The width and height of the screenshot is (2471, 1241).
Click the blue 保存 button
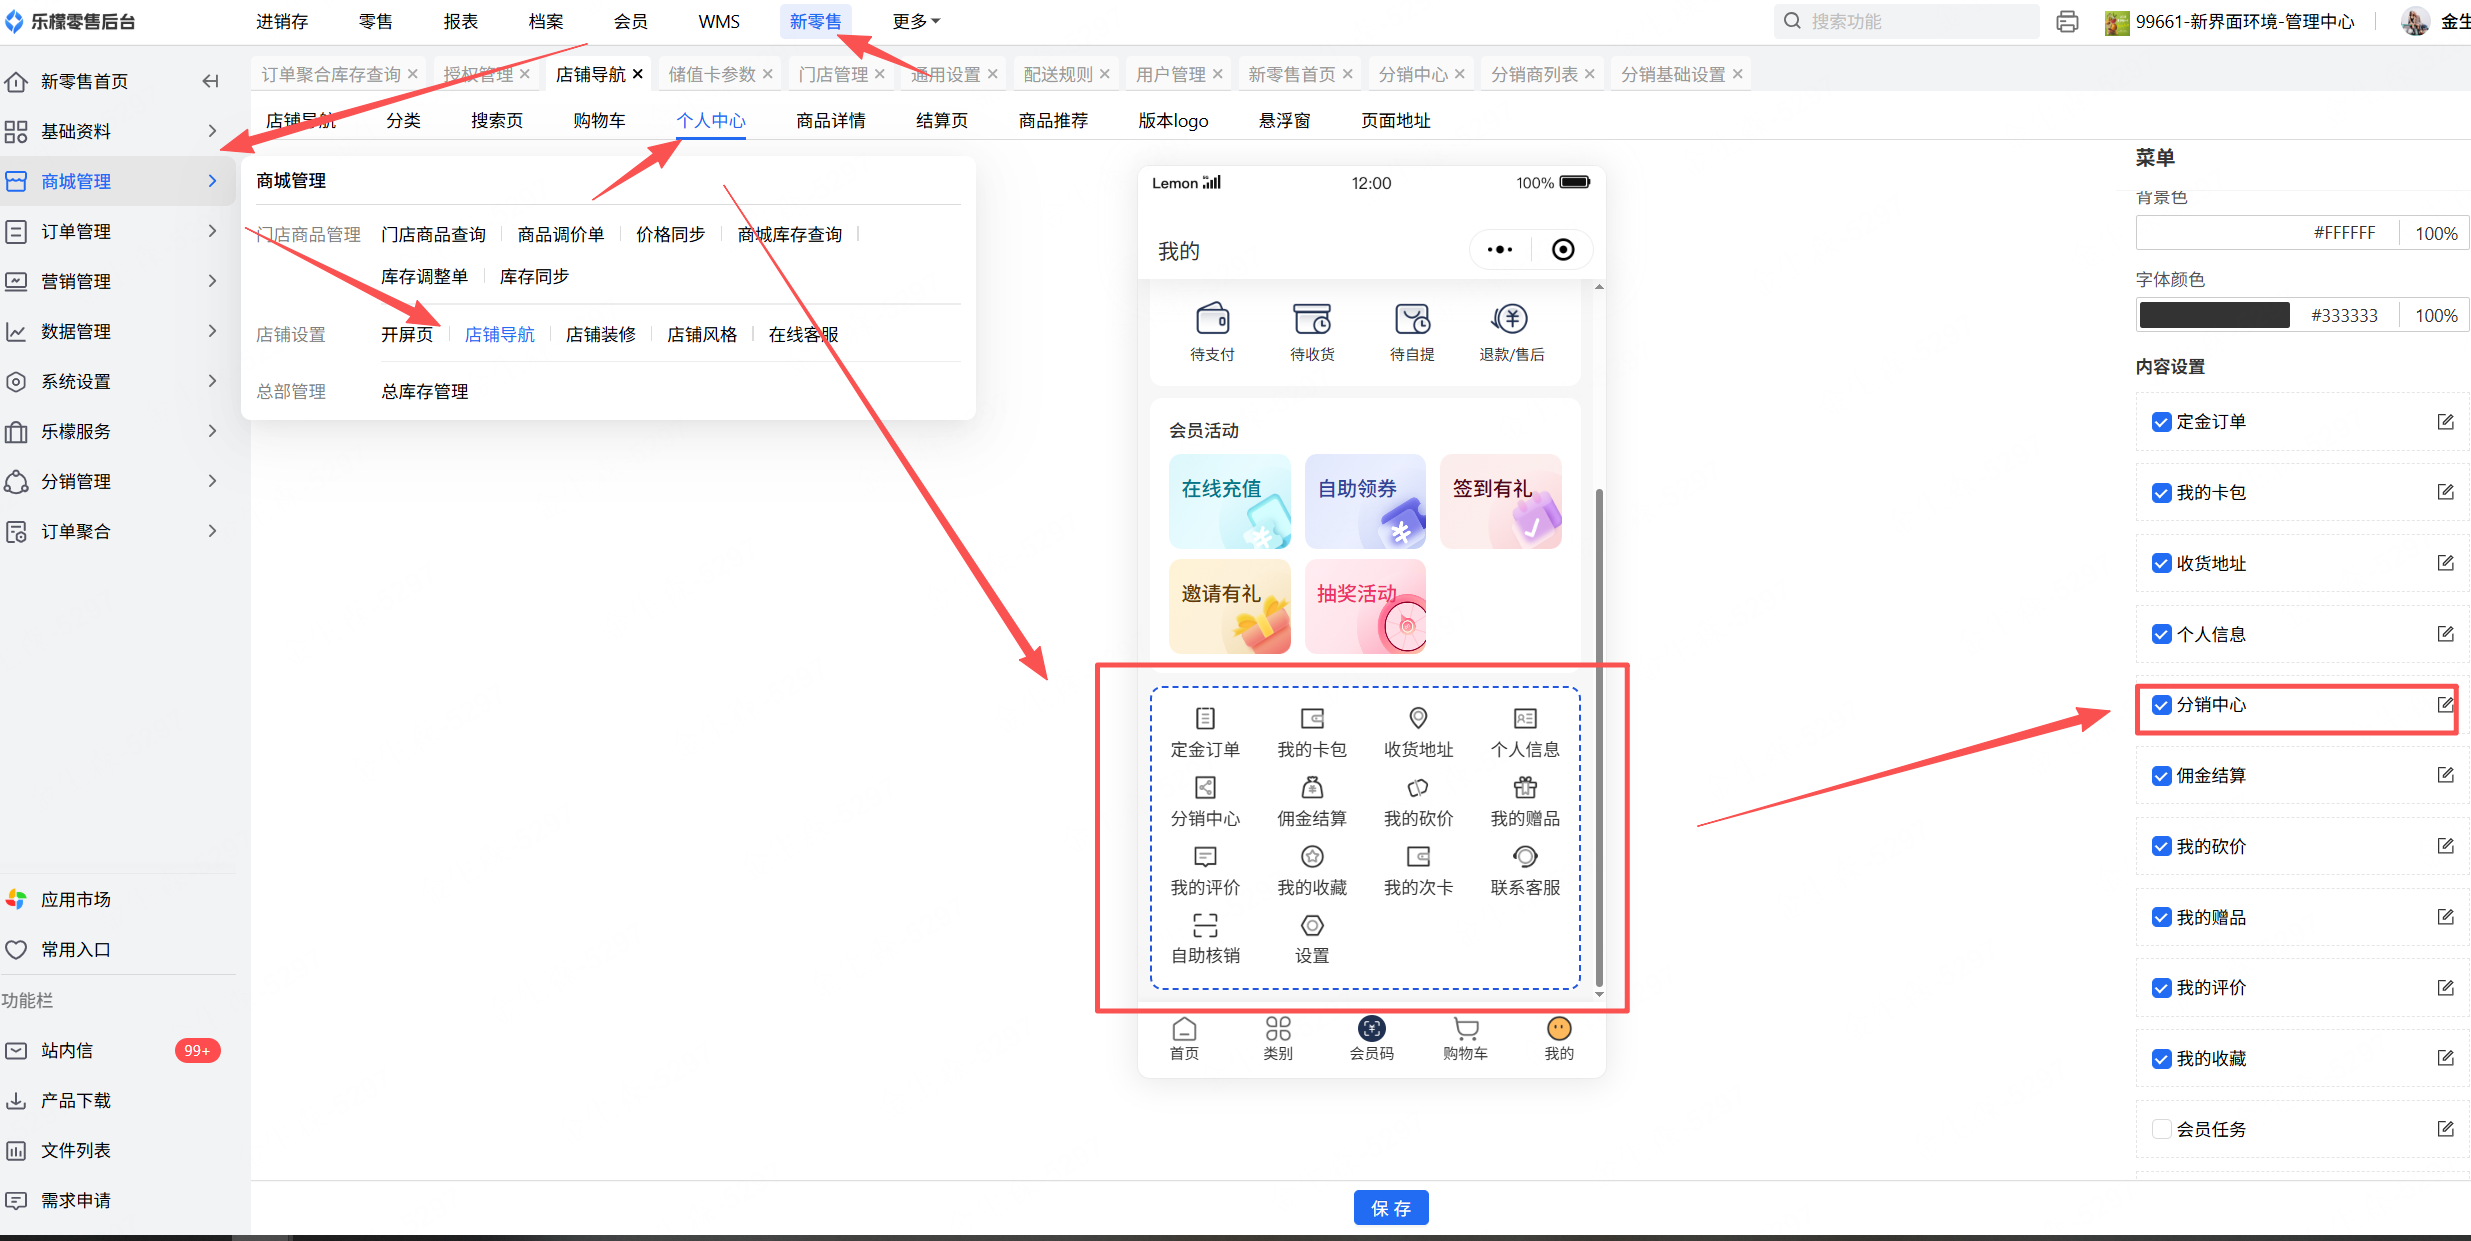pyautogui.click(x=1390, y=1208)
